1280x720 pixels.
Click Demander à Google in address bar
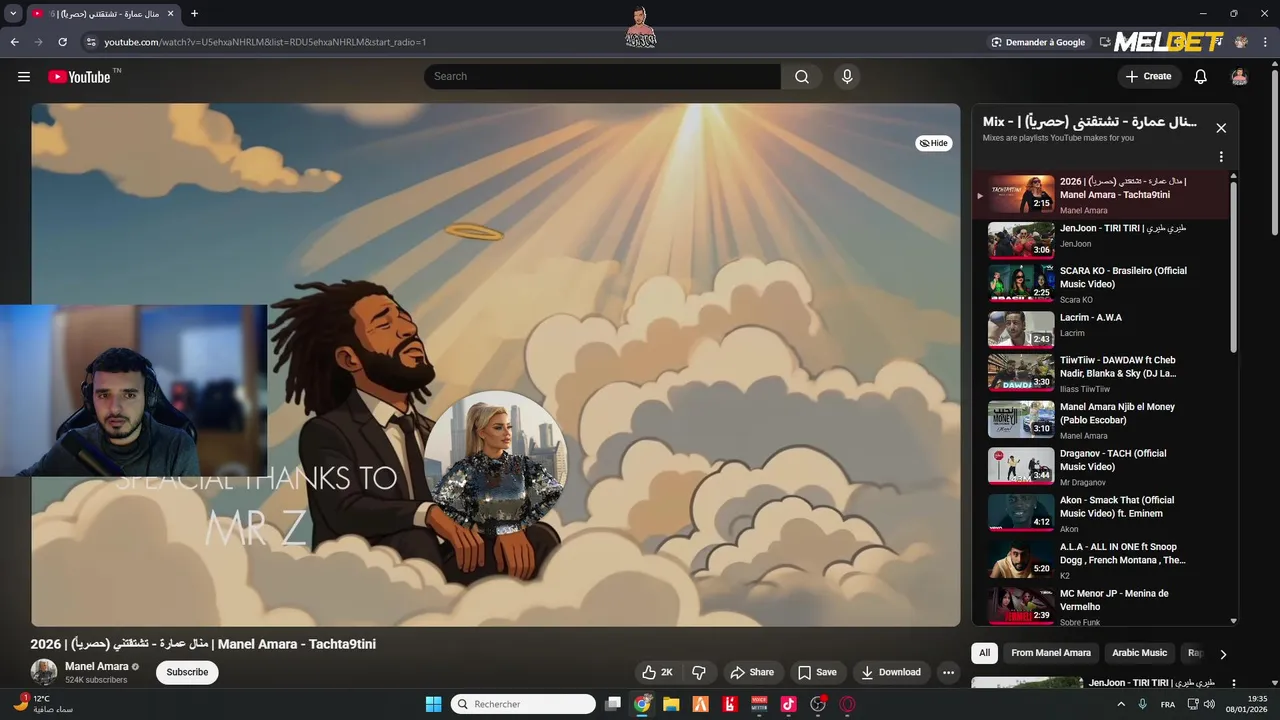click(1038, 42)
